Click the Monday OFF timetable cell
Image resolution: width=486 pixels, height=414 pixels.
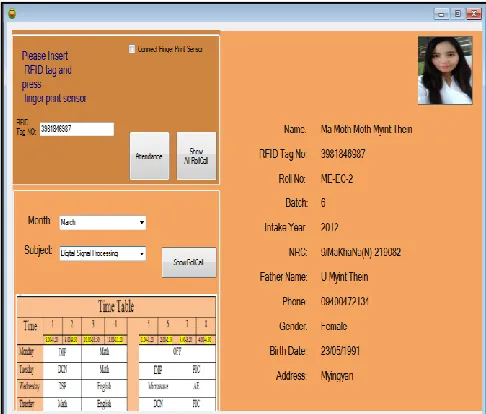coord(177,352)
